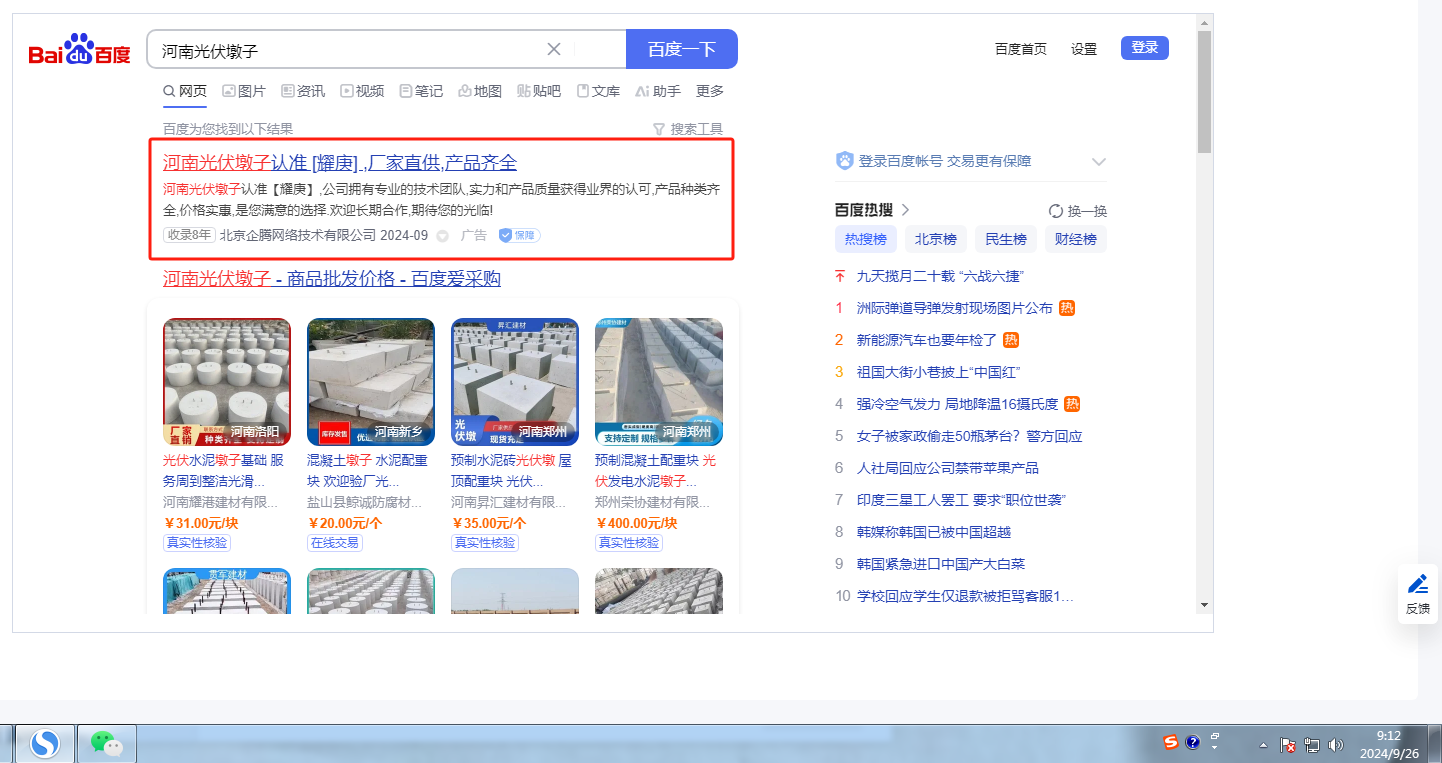Click the network tray icon

click(x=1312, y=745)
